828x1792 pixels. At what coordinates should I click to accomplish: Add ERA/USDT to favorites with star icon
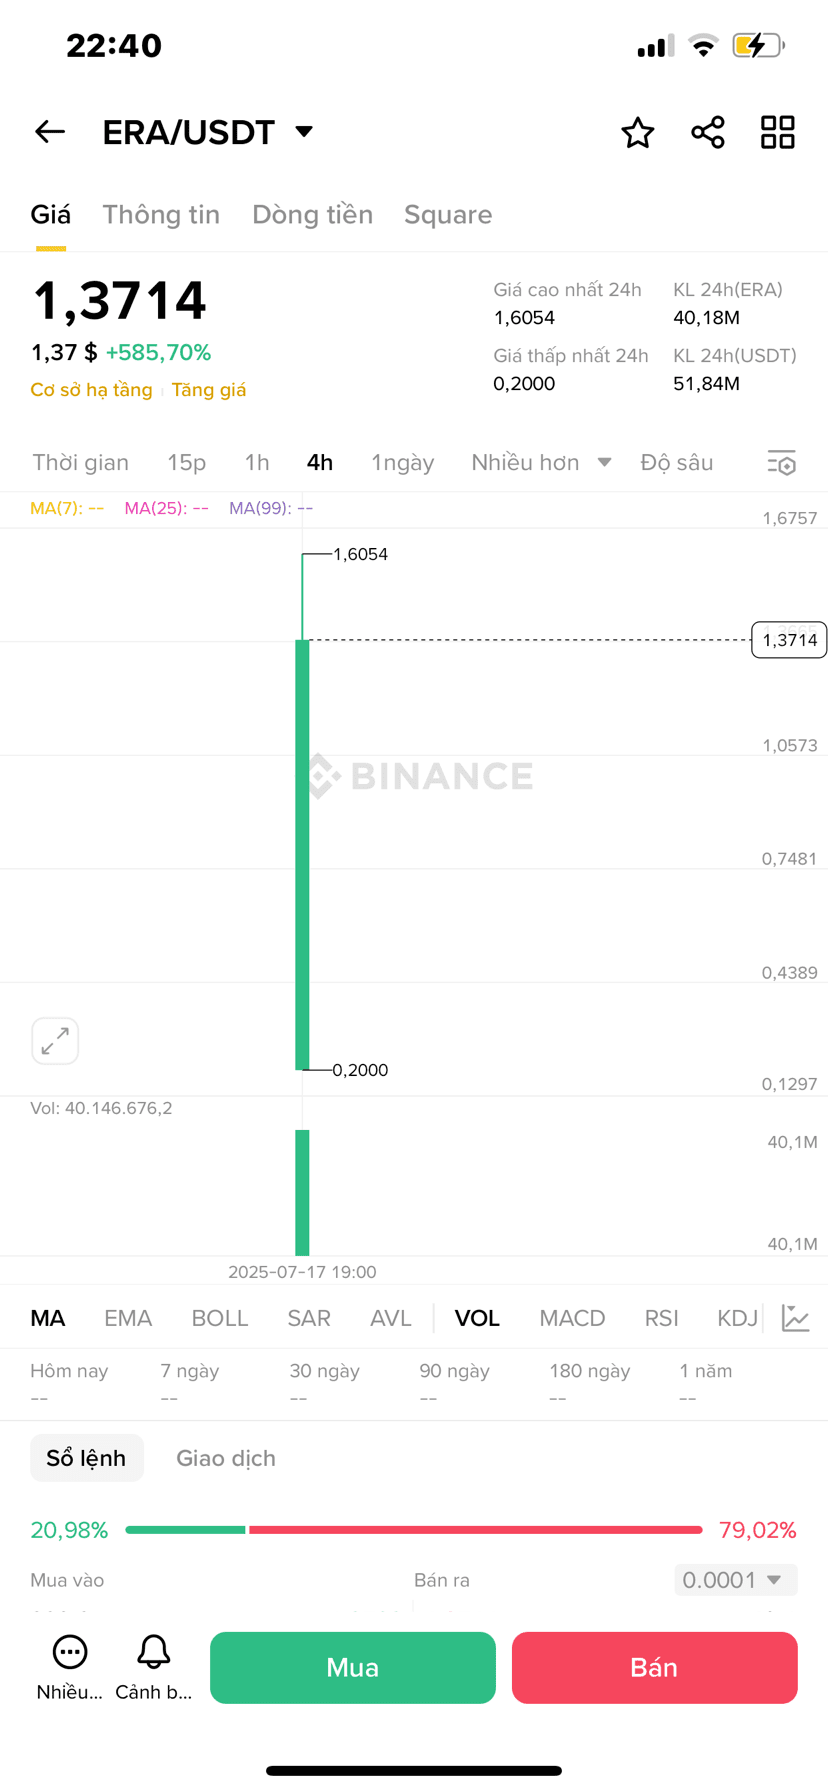point(637,132)
